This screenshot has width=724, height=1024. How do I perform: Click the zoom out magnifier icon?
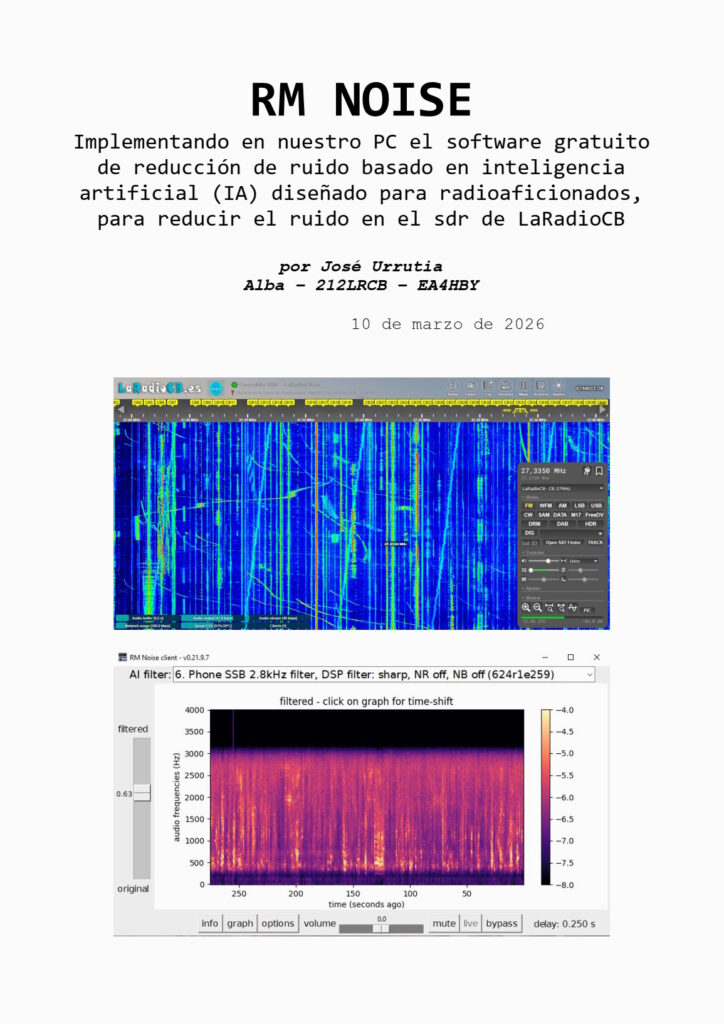click(538, 607)
